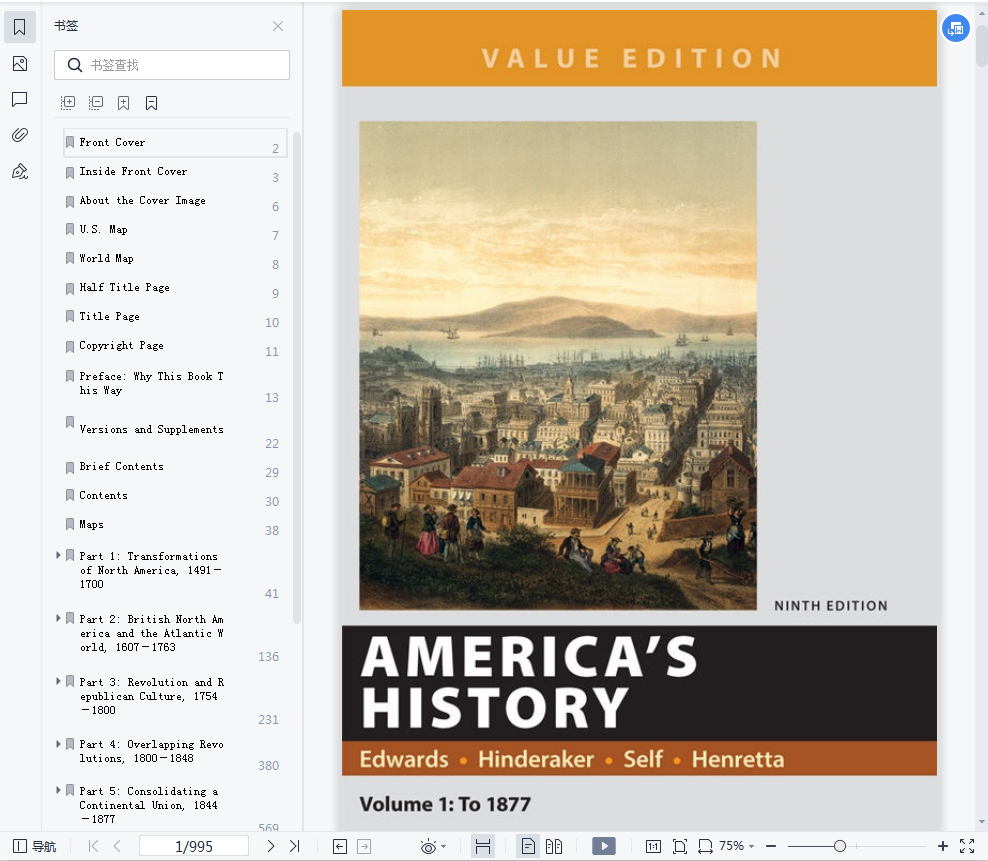Click the bookmark panel scrollbar
This screenshot has width=988, height=861.
click(x=297, y=378)
